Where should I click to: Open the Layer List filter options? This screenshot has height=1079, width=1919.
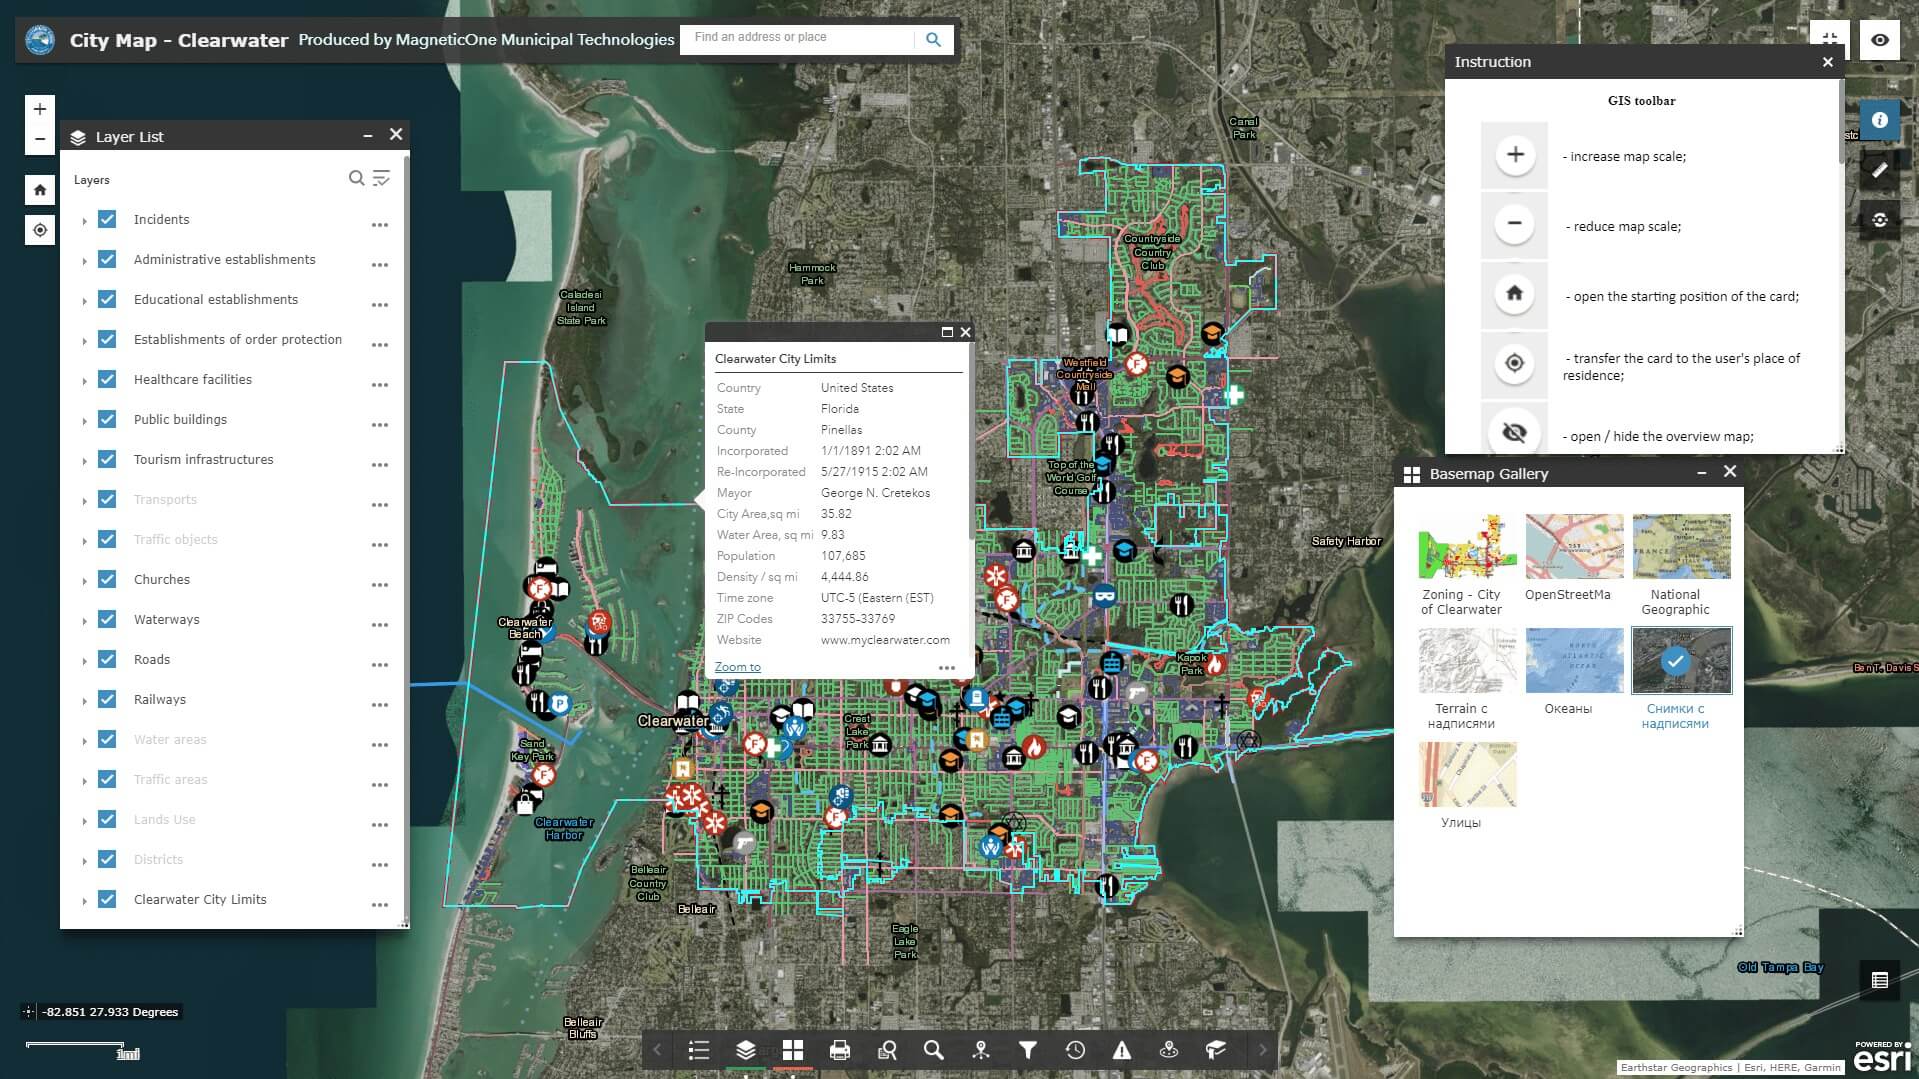381,179
